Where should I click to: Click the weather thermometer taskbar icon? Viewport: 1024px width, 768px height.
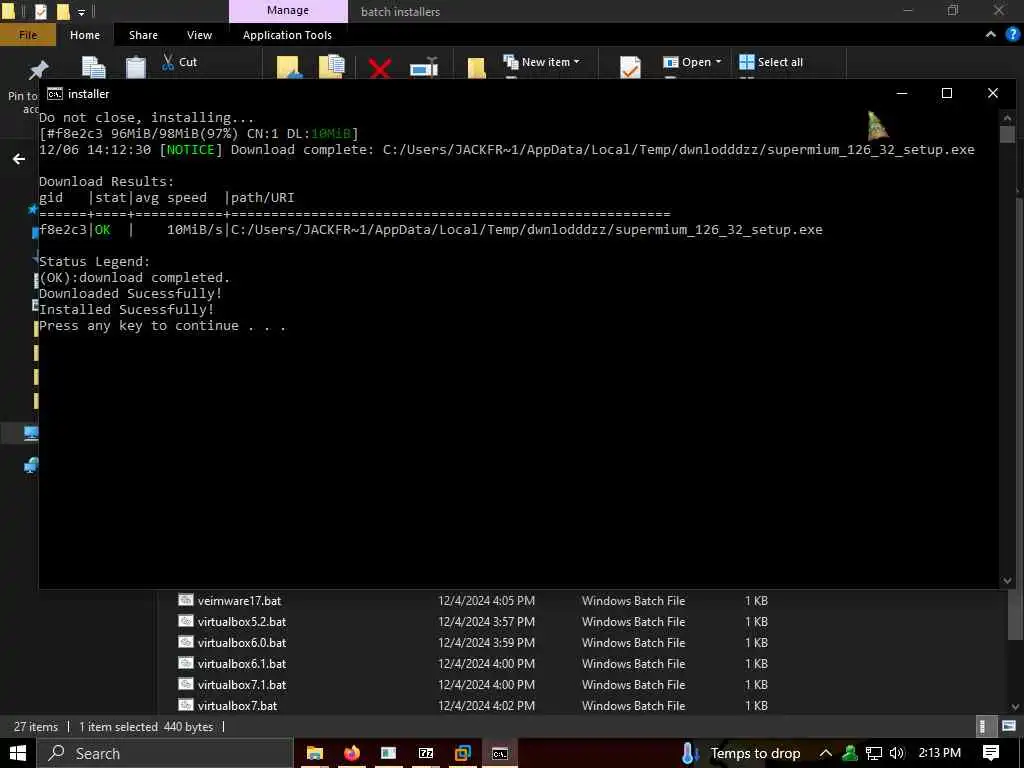pos(690,753)
